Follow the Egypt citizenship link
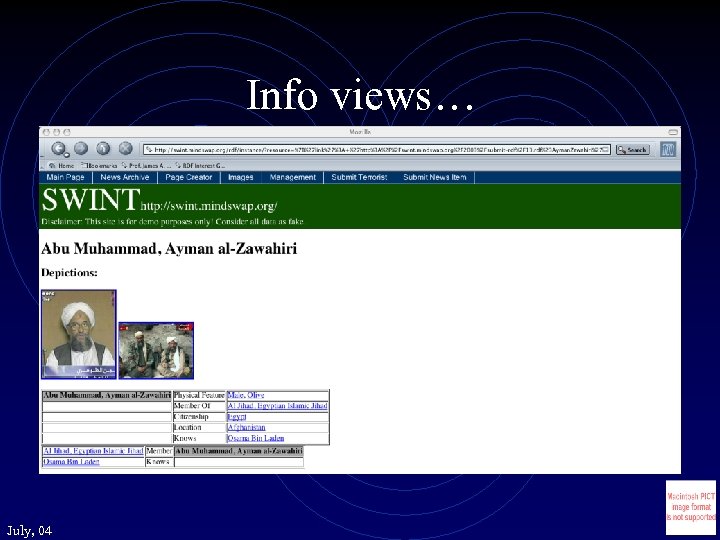 point(237,417)
